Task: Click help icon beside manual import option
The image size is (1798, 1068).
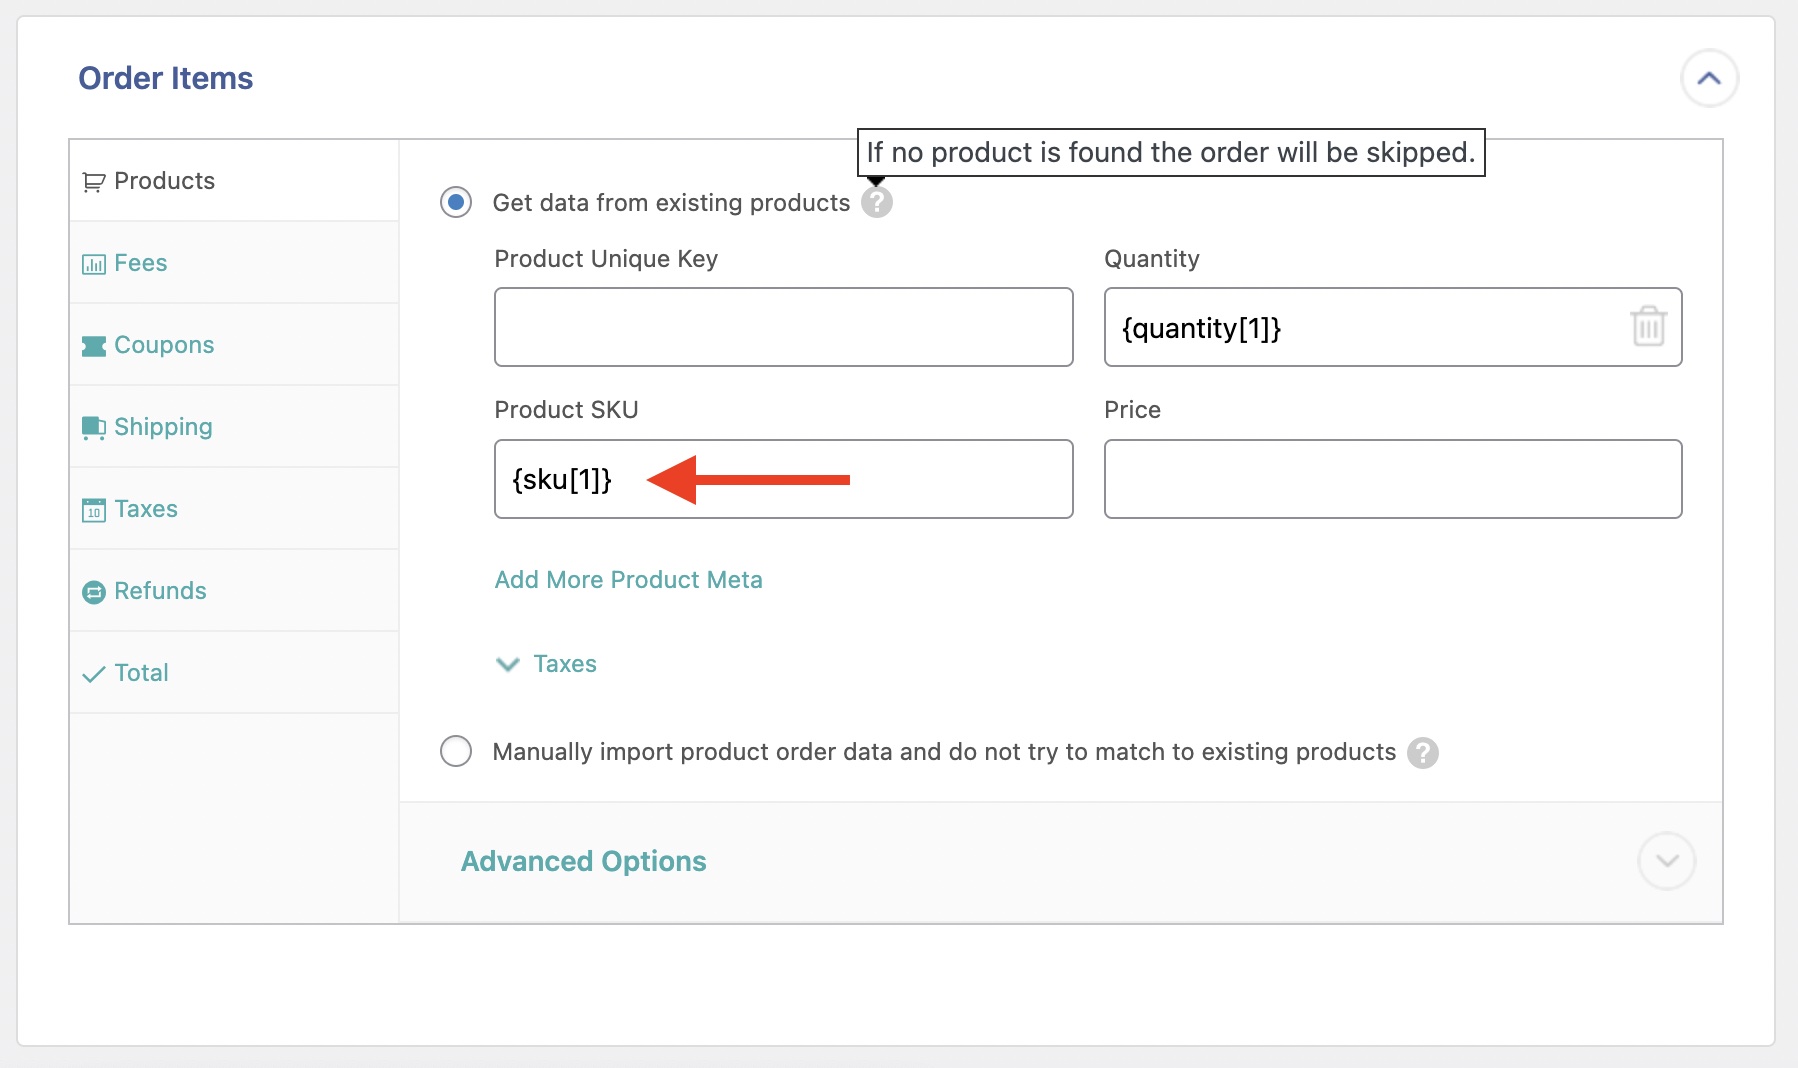Action: (1422, 753)
